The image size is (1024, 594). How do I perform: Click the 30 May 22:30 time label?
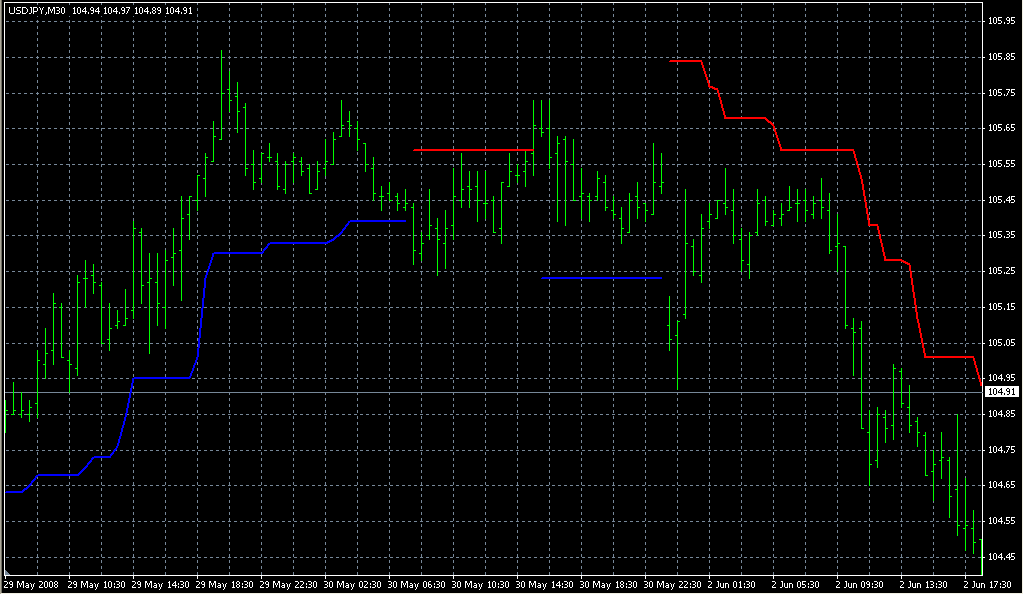click(x=674, y=584)
